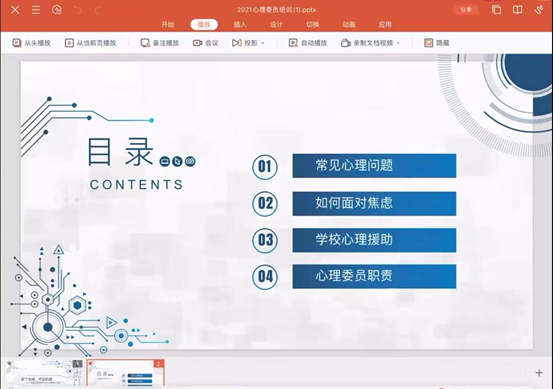Switch to the book-shaped reading mode icon
The width and height of the screenshot is (553, 389).
[x=517, y=10]
